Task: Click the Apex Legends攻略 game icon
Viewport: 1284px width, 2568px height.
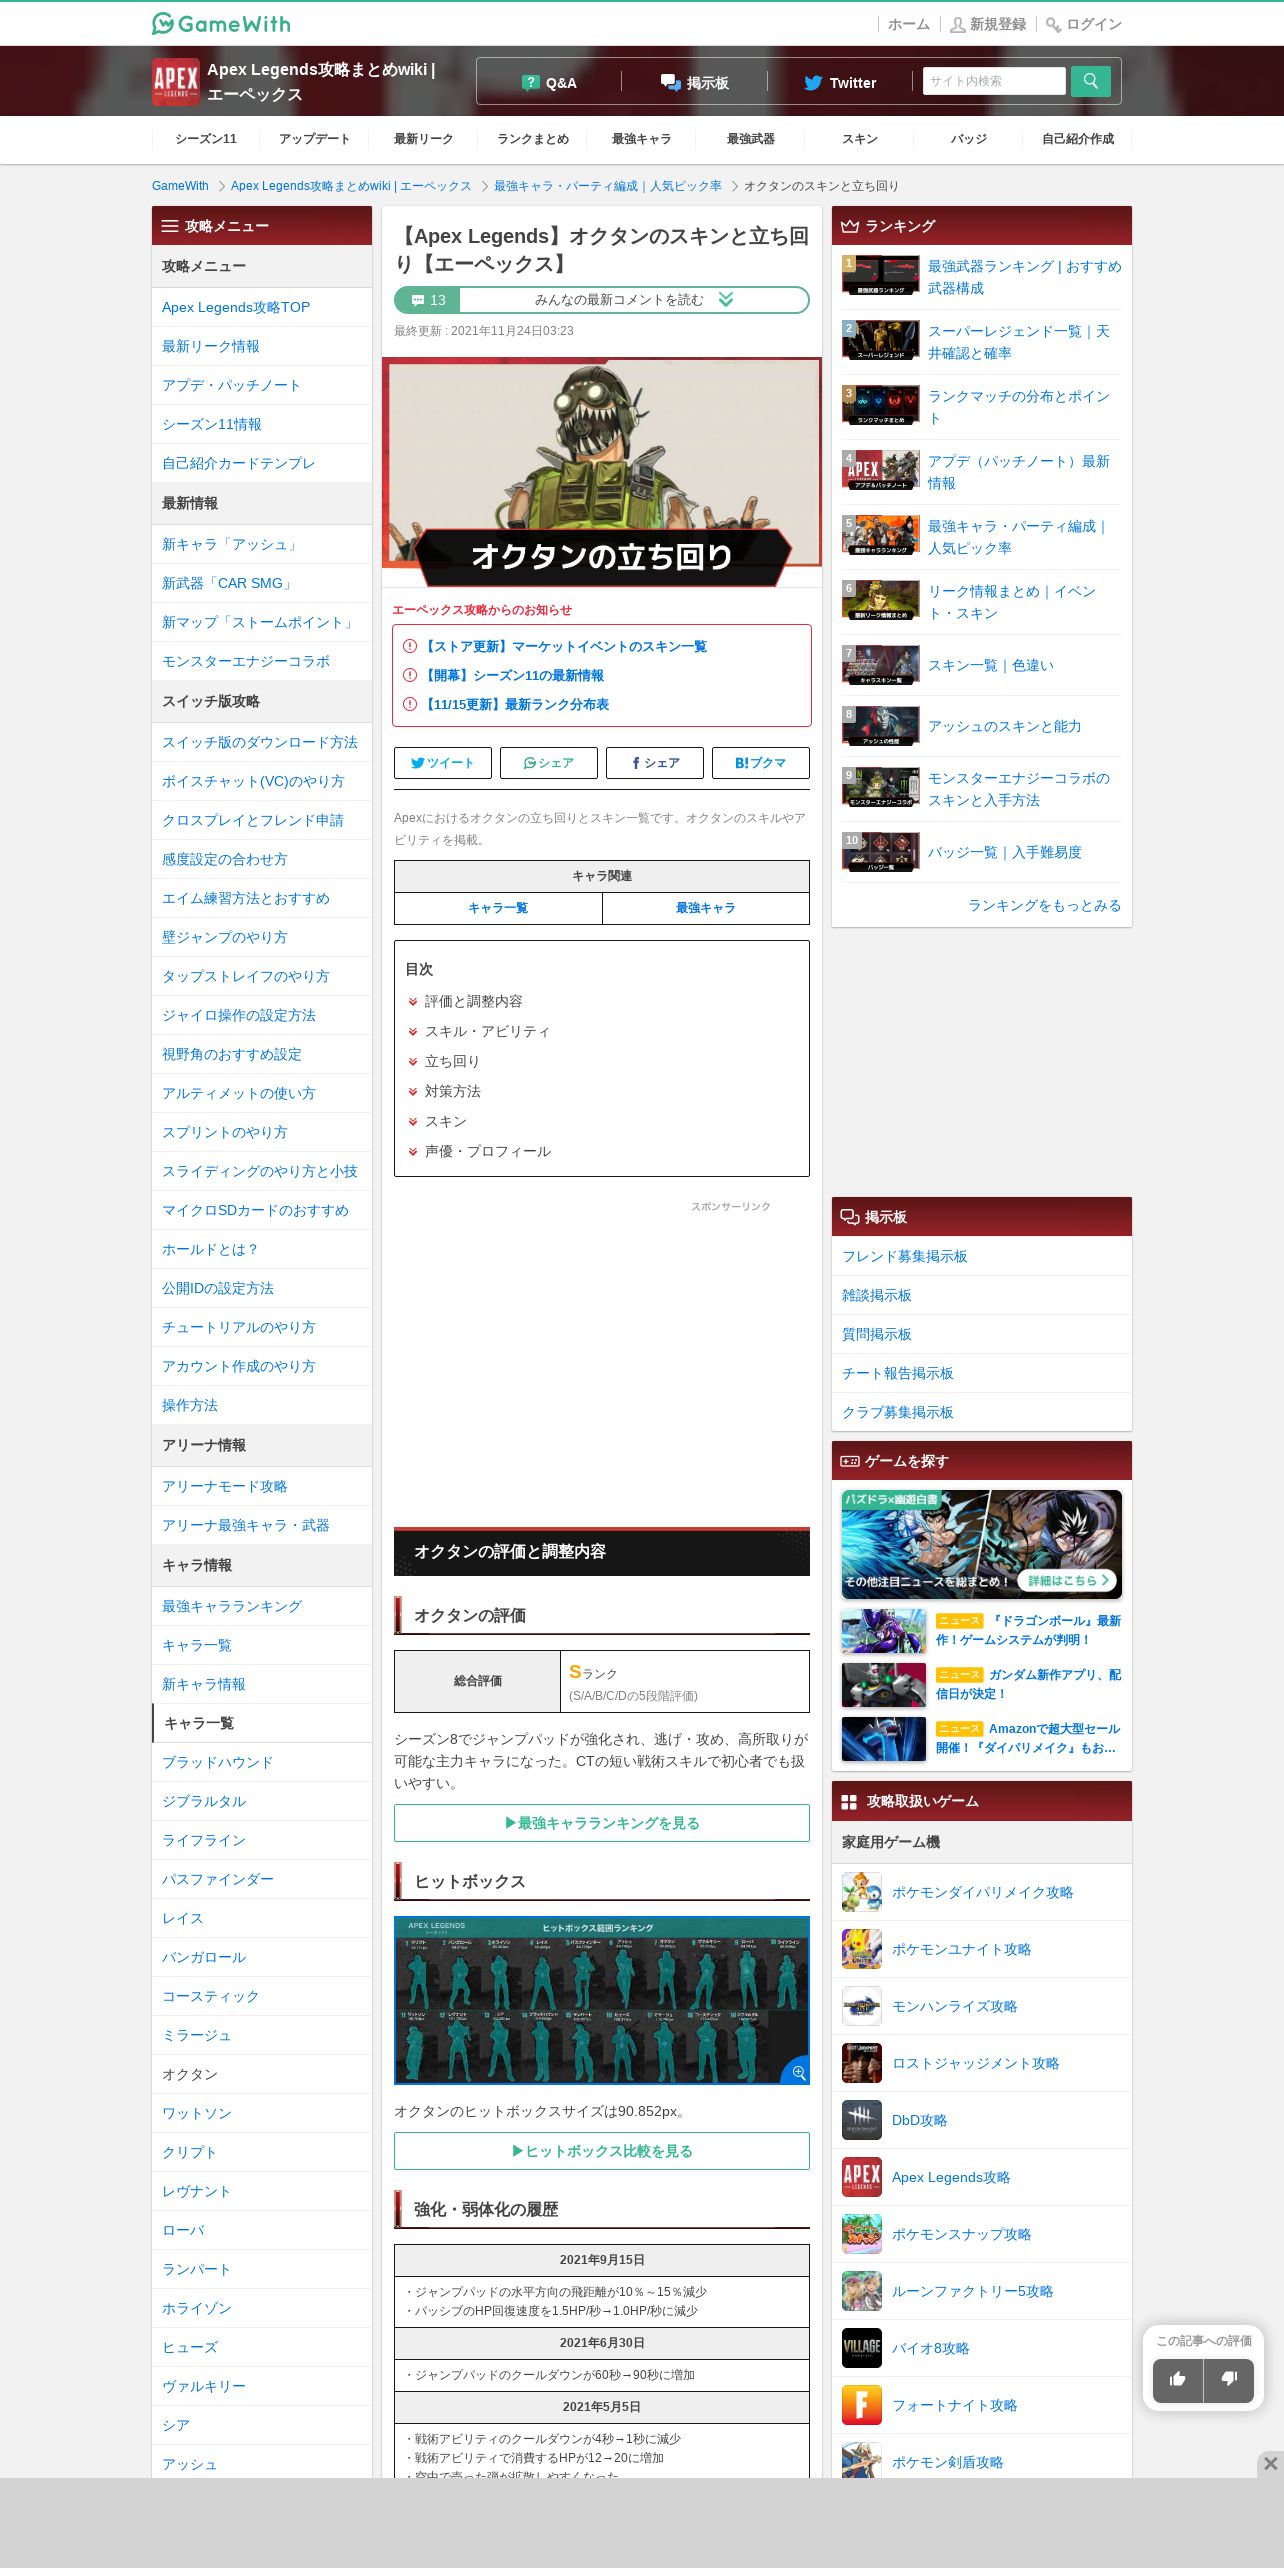Action: click(862, 2177)
